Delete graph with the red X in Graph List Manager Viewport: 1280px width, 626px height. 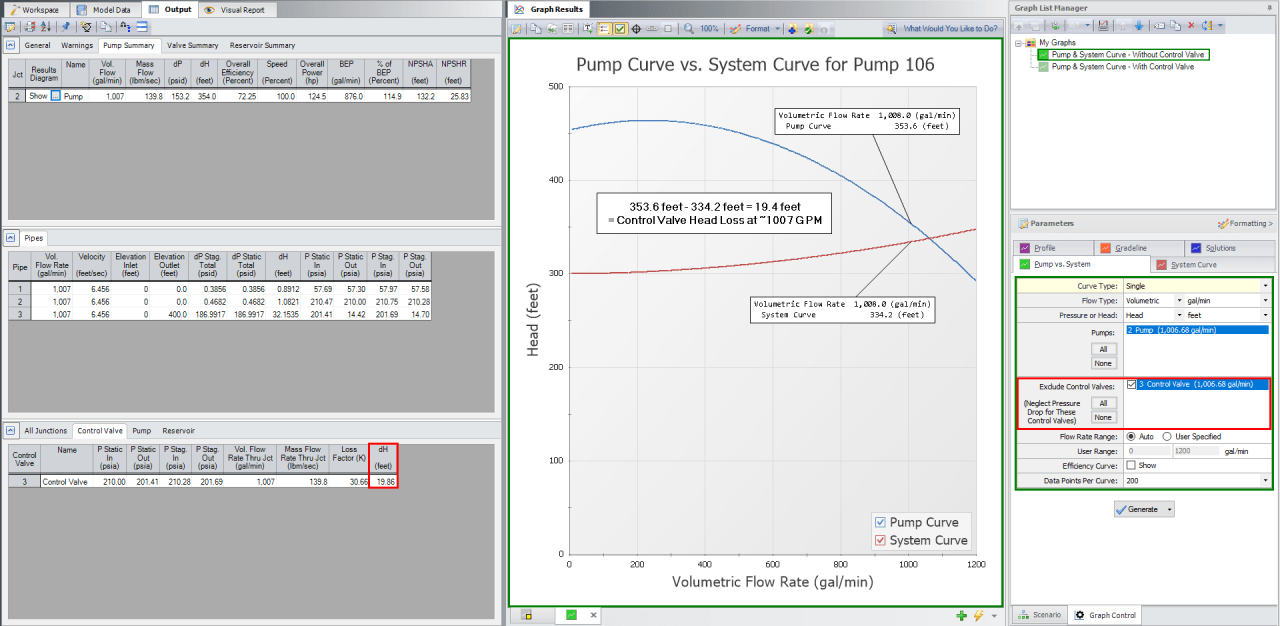[x=1191, y=25]
